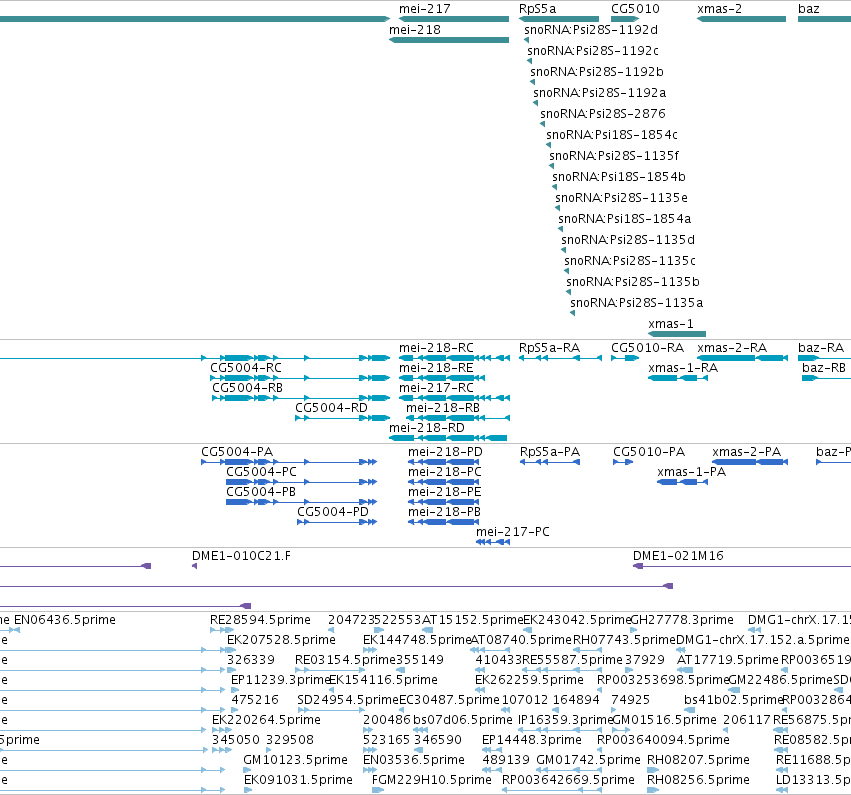Select snoRNA:Psi28S-1135b label
This screenshot has height=795, width=851.
coord(633,282)
